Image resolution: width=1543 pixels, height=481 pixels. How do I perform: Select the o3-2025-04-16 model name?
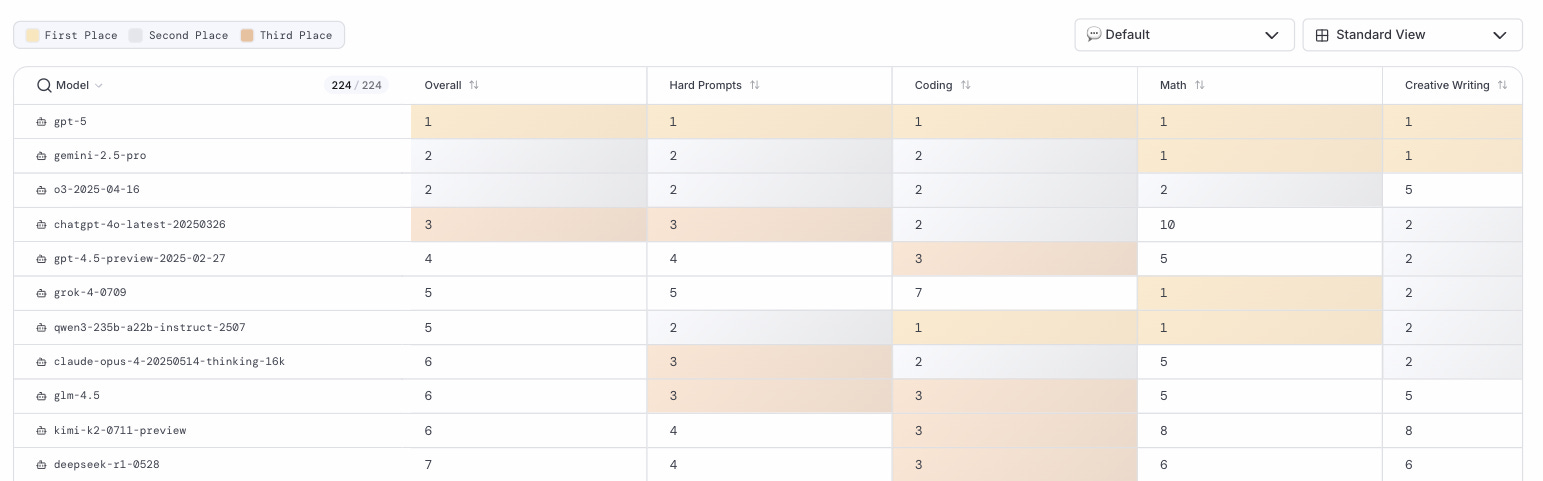[97, 190]
